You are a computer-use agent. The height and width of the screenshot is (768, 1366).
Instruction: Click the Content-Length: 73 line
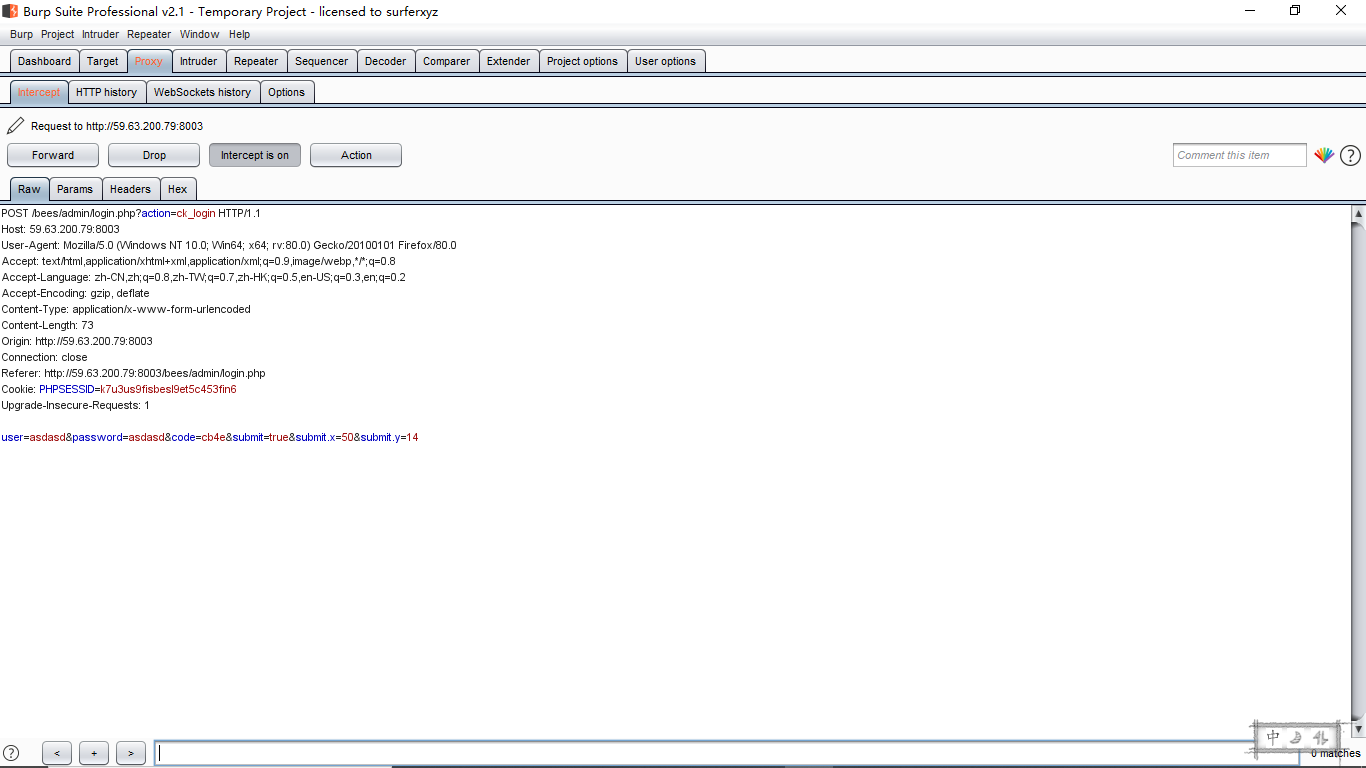click(47, 325)
